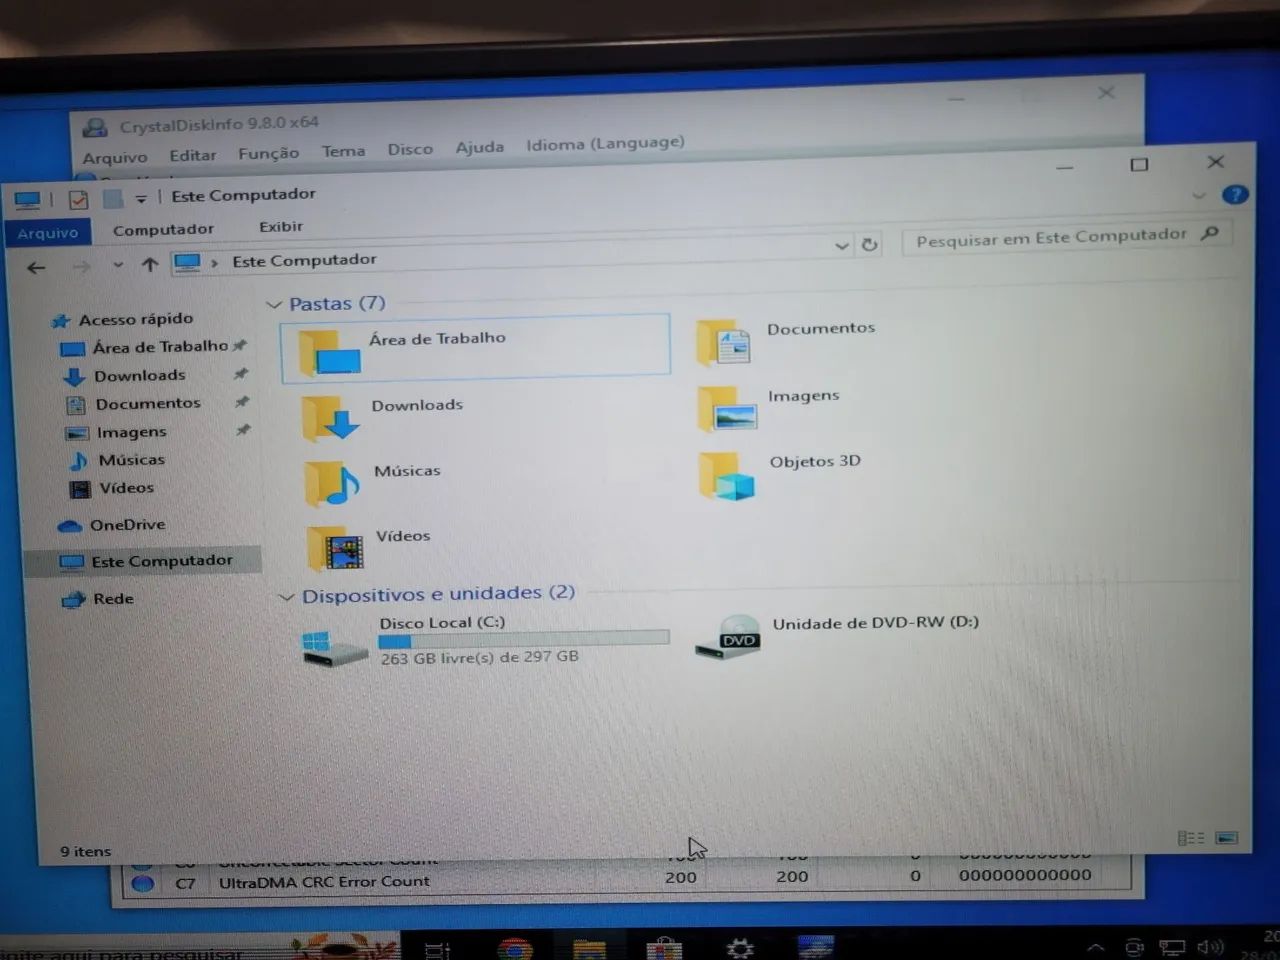The image size is (1280, 960).
Task: Open CrystalDiskInfo Ajuda menu
Action: coord(480,147)
